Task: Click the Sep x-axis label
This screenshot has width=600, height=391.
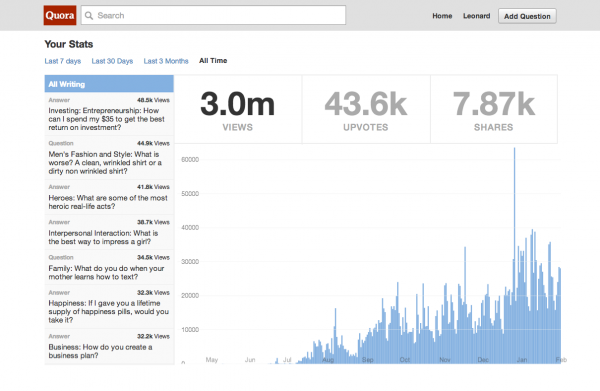Action: [x=368, y=360]
